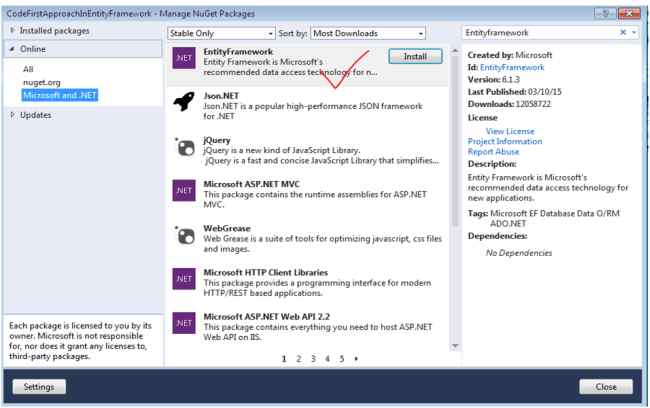Viewport: 650px width, 408px height.
Task: Open the EntityFramework Id link
Action: 512,67
